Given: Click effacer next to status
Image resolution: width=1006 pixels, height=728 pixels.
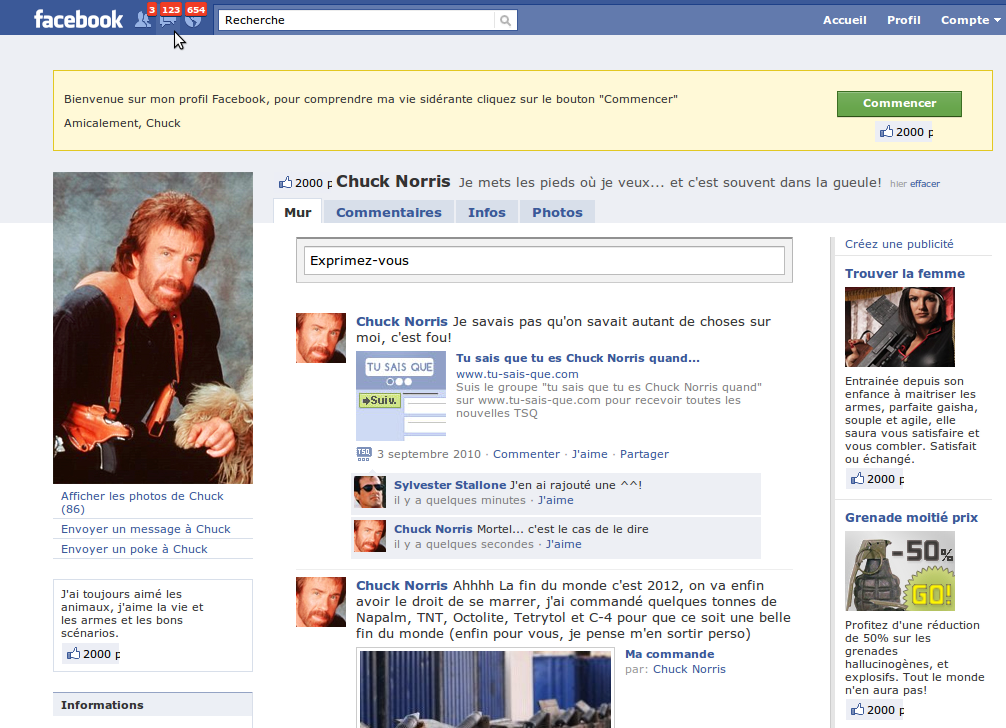Looking at the screenshot, I should coord(925,184).
